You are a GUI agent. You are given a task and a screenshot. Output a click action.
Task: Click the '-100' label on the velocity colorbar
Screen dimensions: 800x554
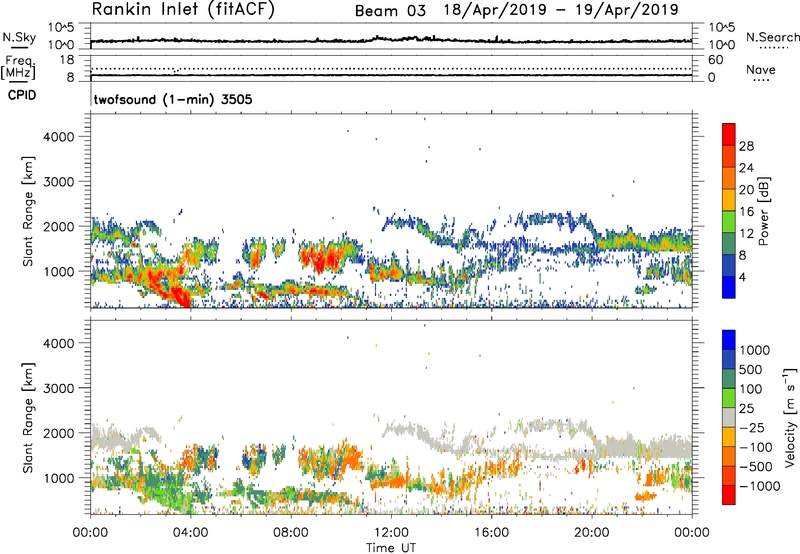tap(756, 447)
